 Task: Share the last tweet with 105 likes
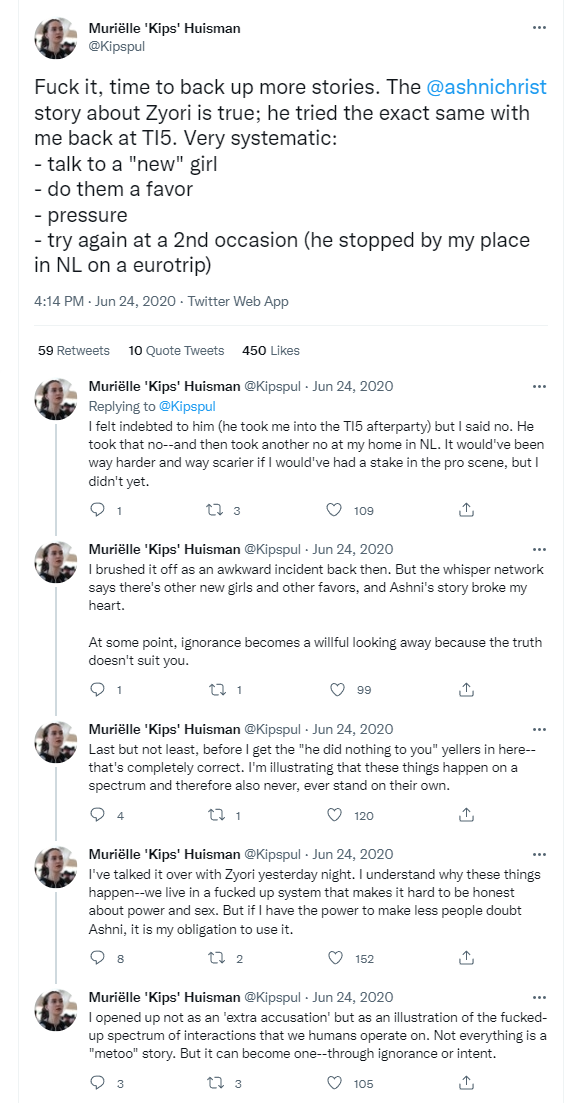coord(465,1083)
